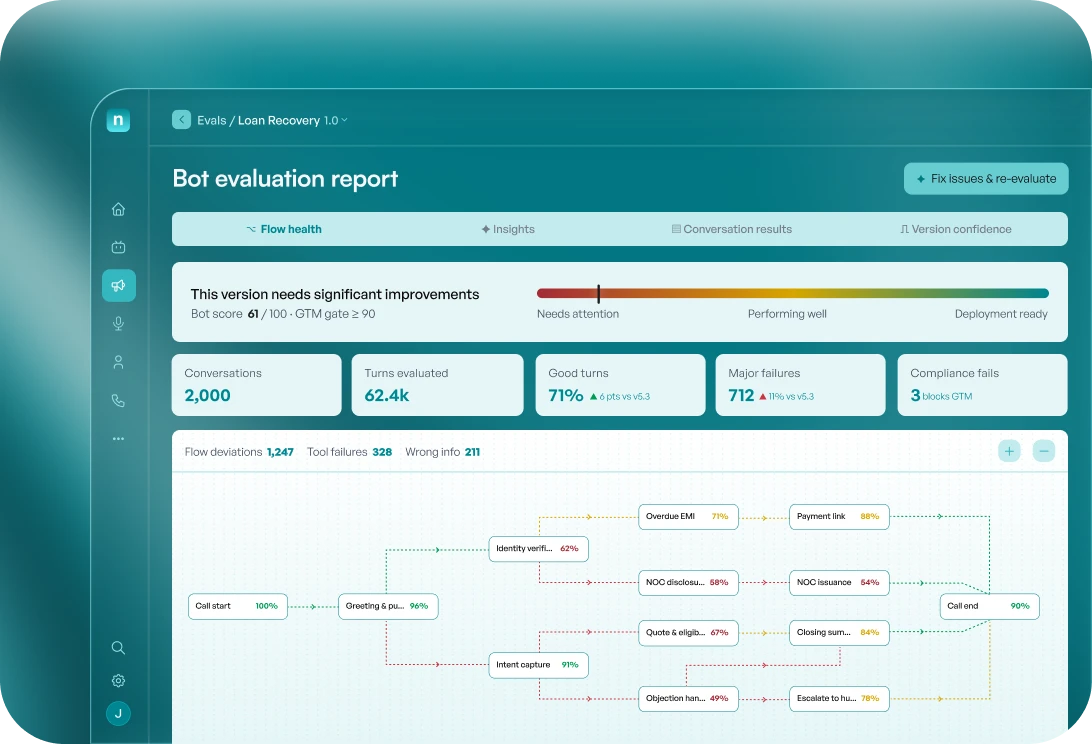This screenshot has height=744, width=1092.
Task: Zoom in the flow diagram with plus
Action: [1009, 451]
